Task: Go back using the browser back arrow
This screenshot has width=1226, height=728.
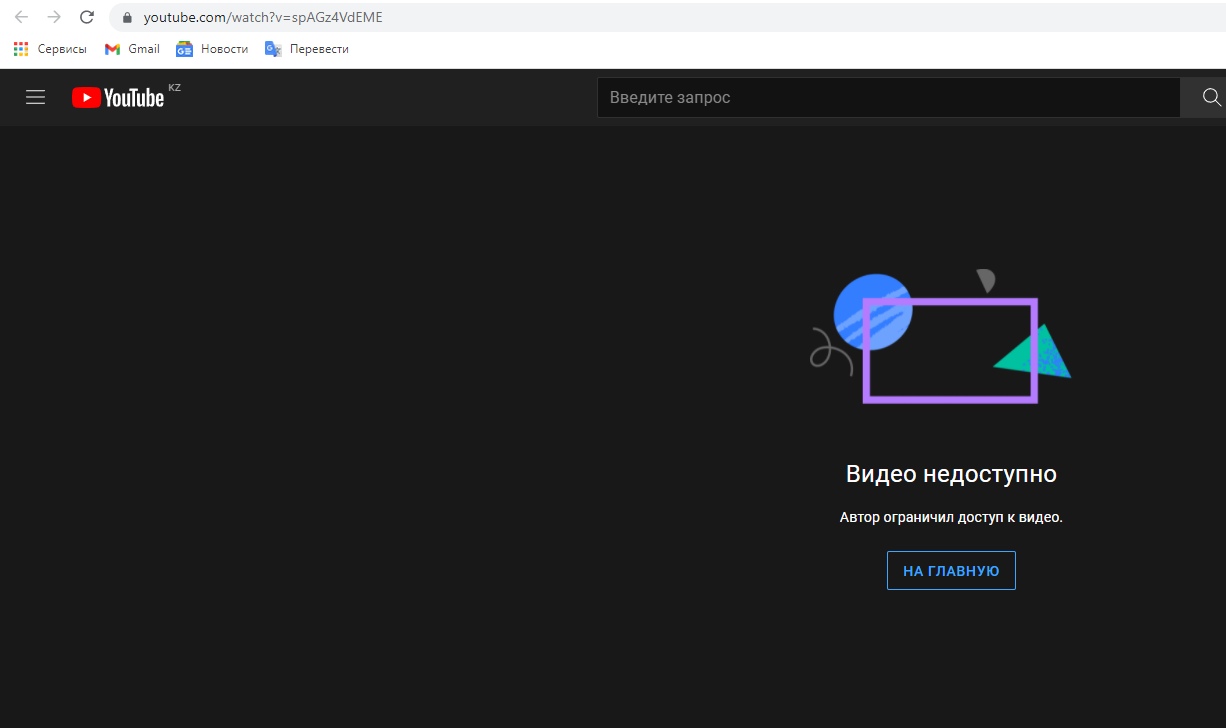Action: pyautogui.click(x=21, y=17)
